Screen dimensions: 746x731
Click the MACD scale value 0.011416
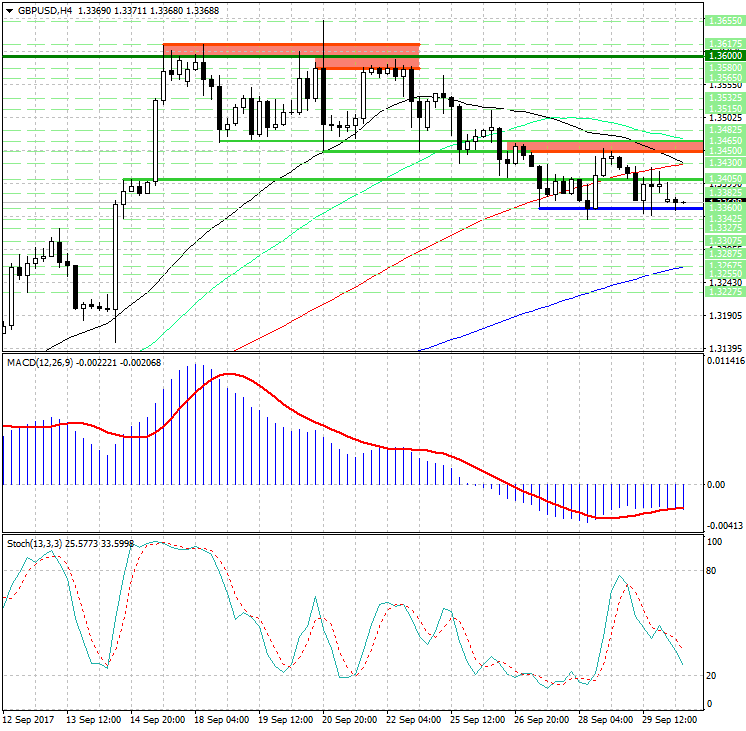click(726, 361)
